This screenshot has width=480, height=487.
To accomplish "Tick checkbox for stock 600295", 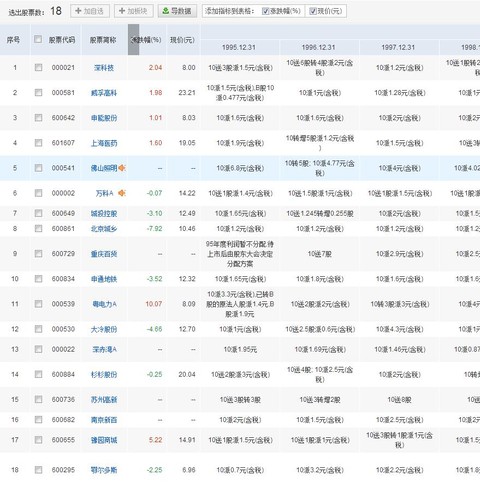I will coord(38,470).
